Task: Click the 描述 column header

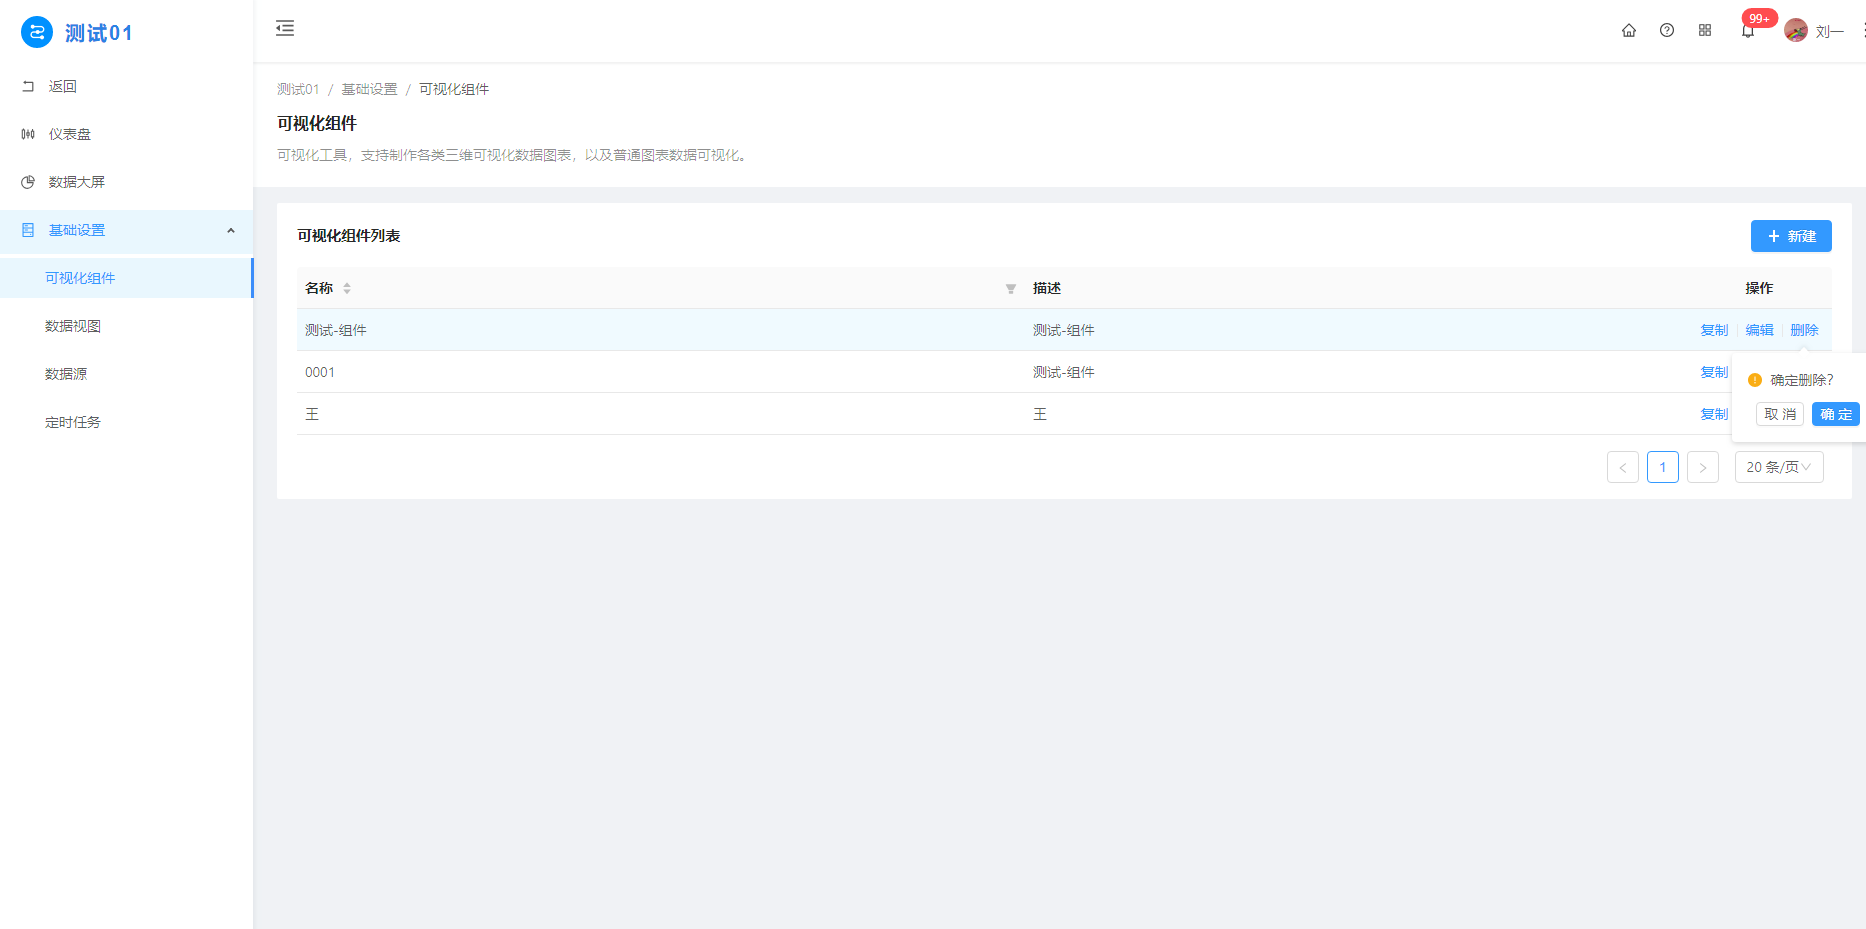Action: click(x=1047, y=288)
